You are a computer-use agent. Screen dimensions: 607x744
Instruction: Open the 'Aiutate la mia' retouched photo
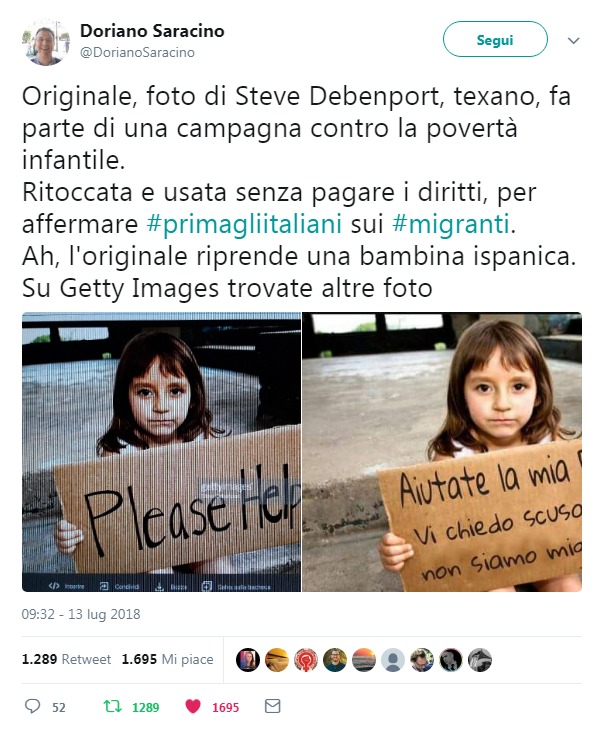(442, 452)
